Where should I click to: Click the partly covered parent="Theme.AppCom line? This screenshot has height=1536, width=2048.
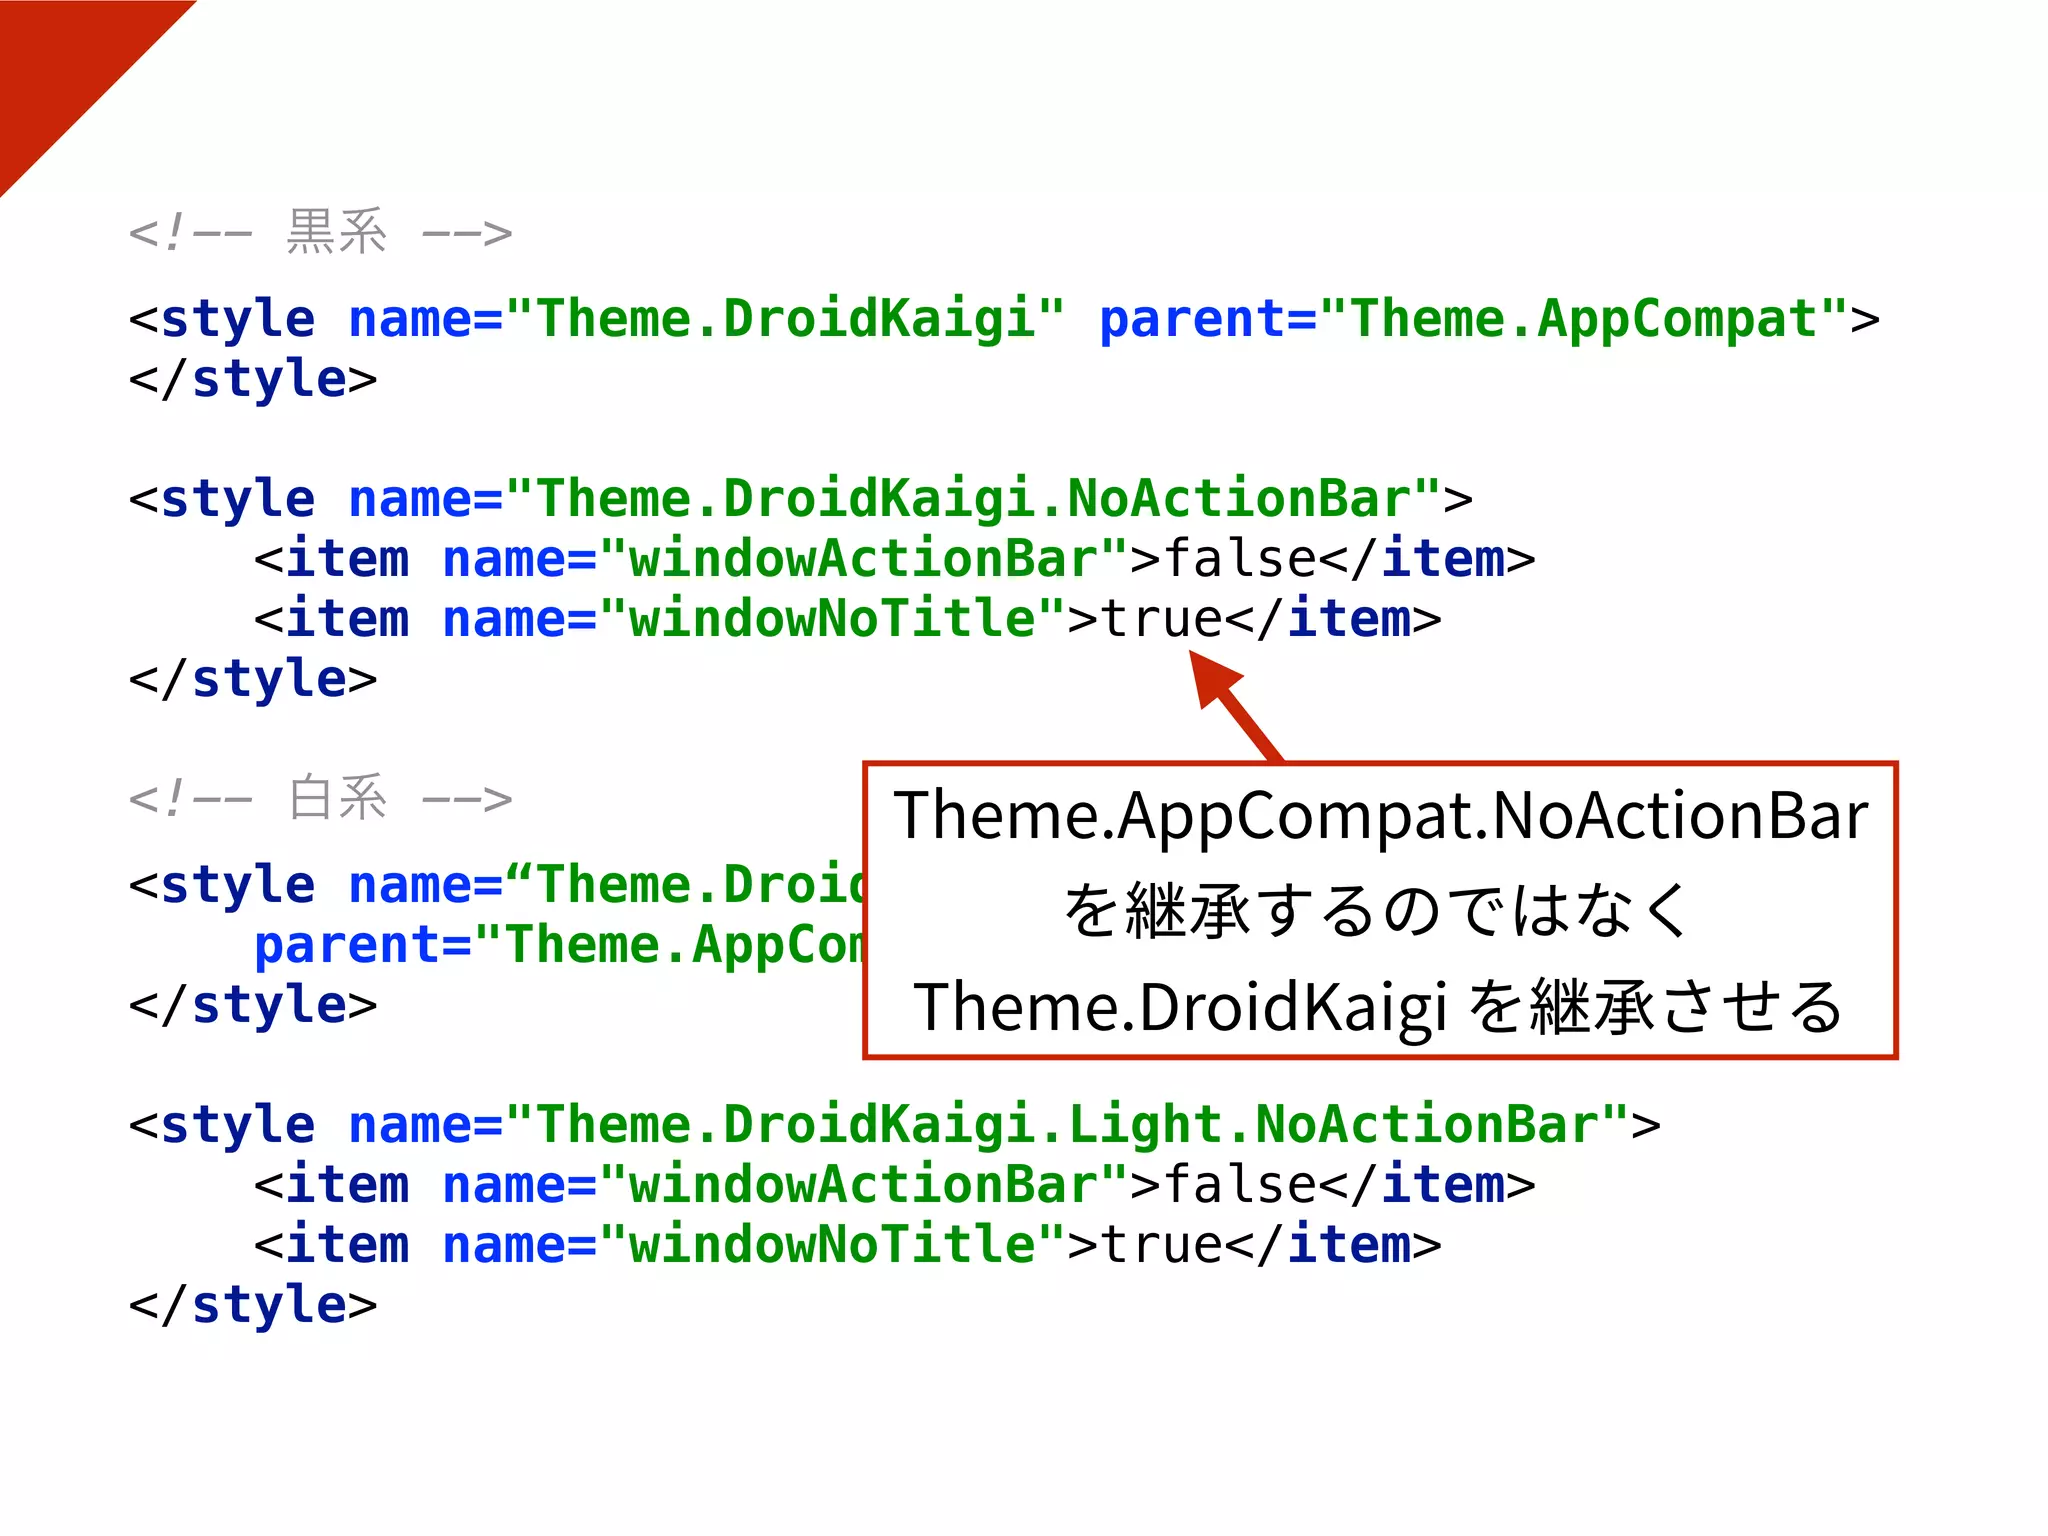(560, 945)
